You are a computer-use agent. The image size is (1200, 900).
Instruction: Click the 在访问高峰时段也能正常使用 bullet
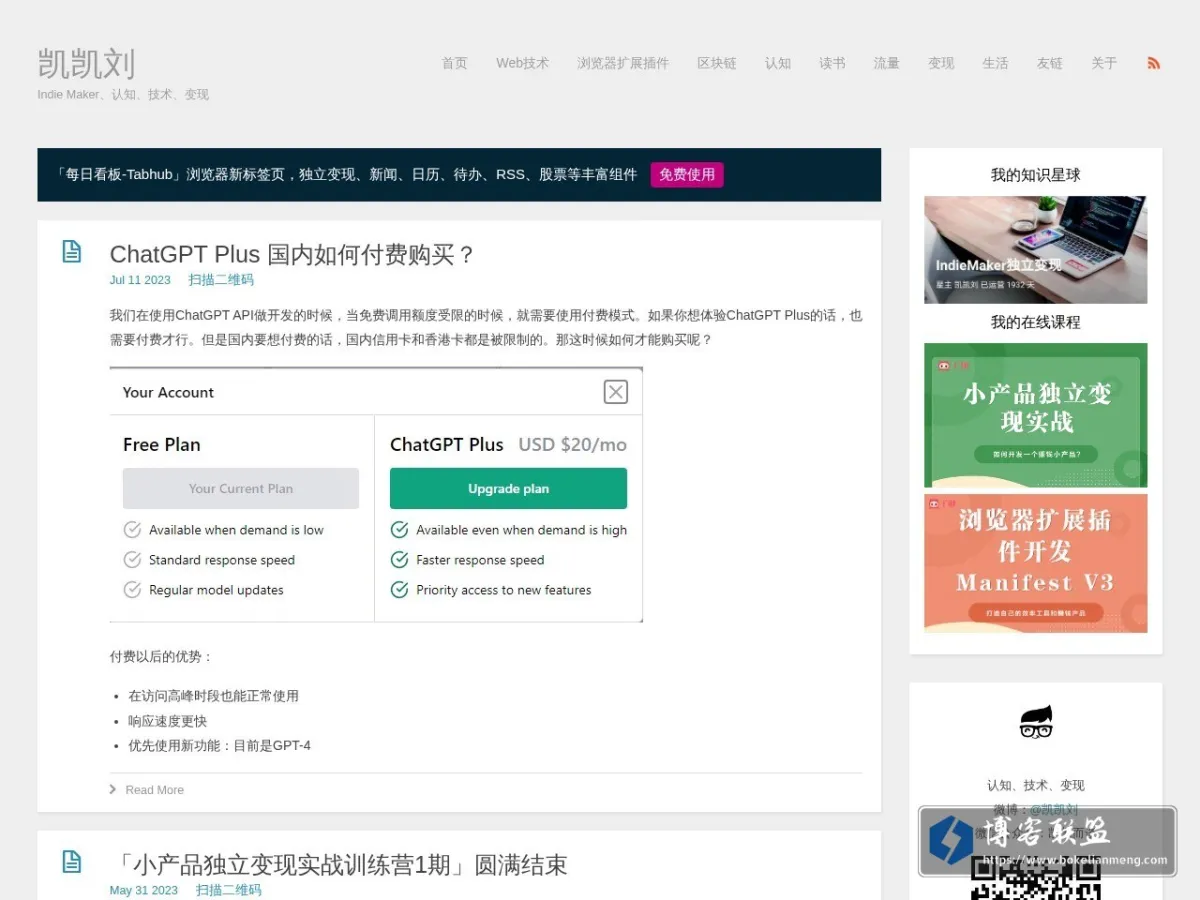click(x=213, y=696)
